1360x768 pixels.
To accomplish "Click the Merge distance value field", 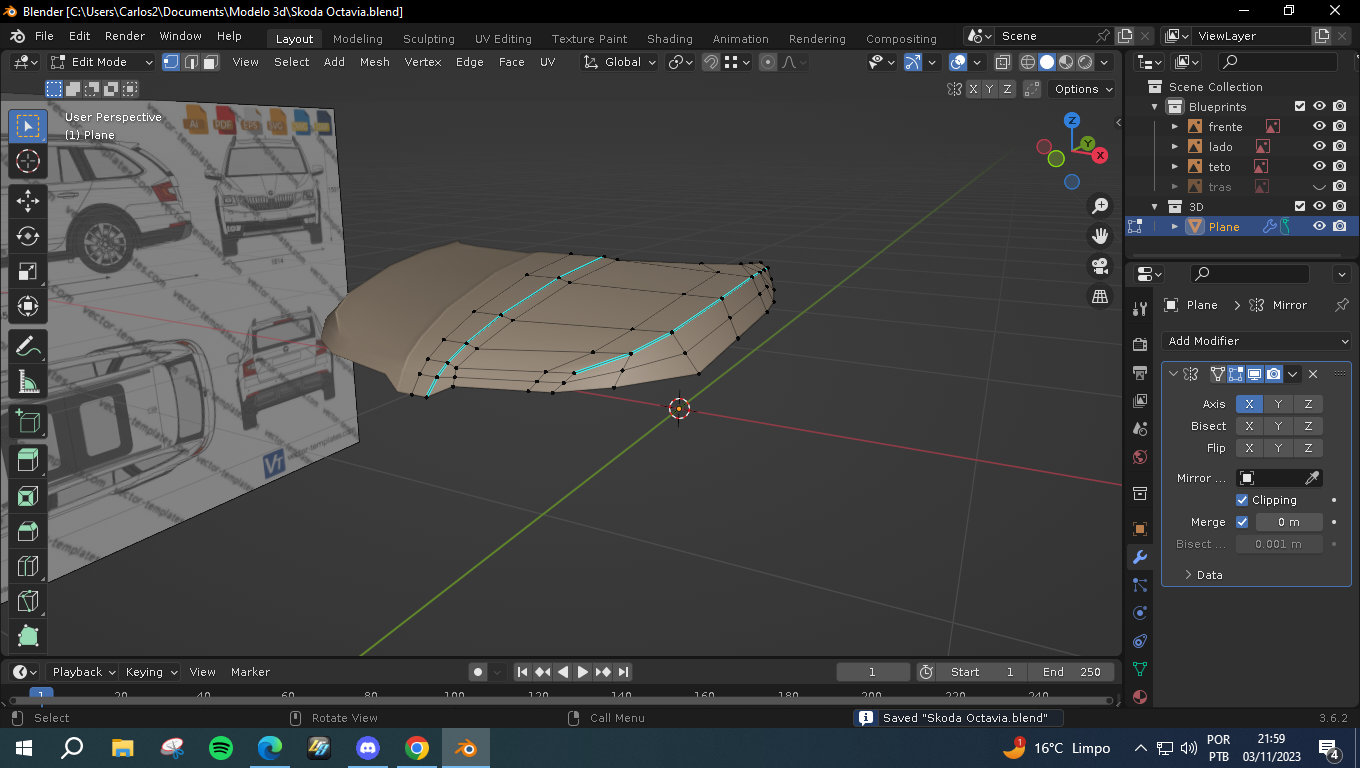I will point(1289,522).
